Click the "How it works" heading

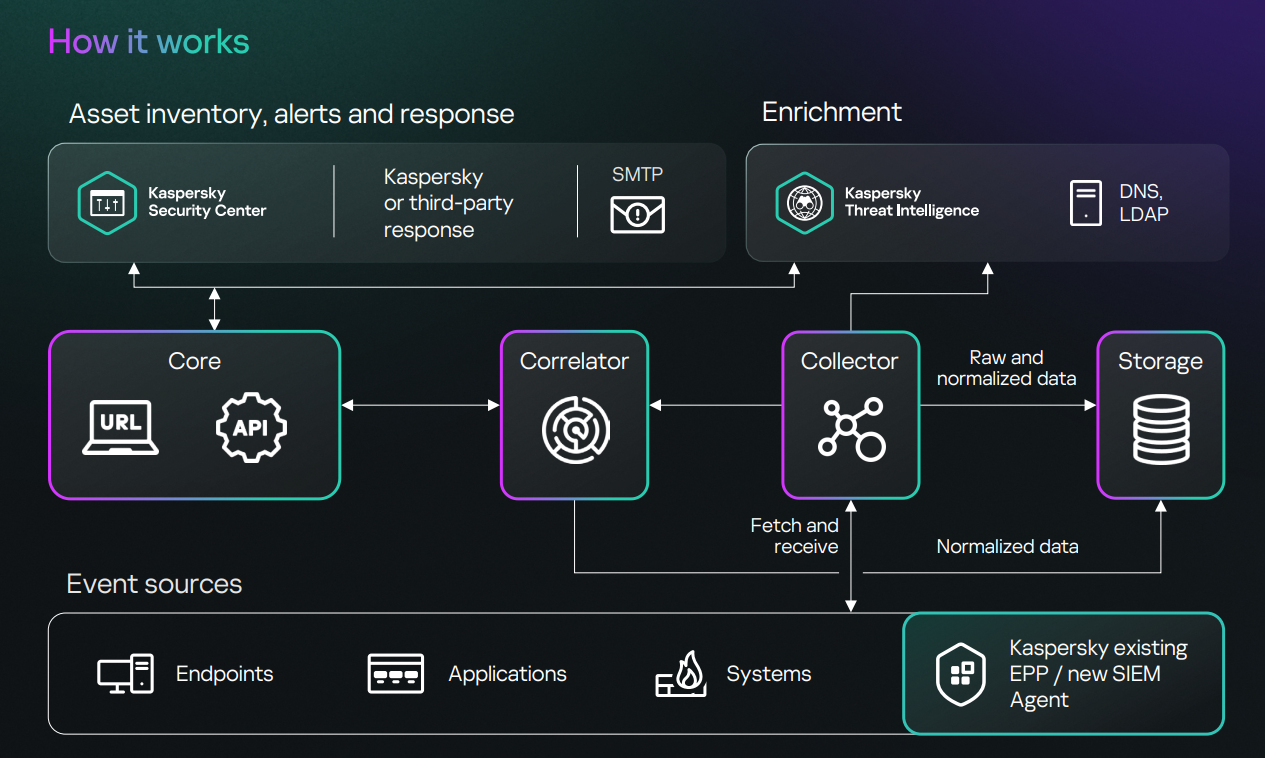pyautogui.click(x=148, y=42)
